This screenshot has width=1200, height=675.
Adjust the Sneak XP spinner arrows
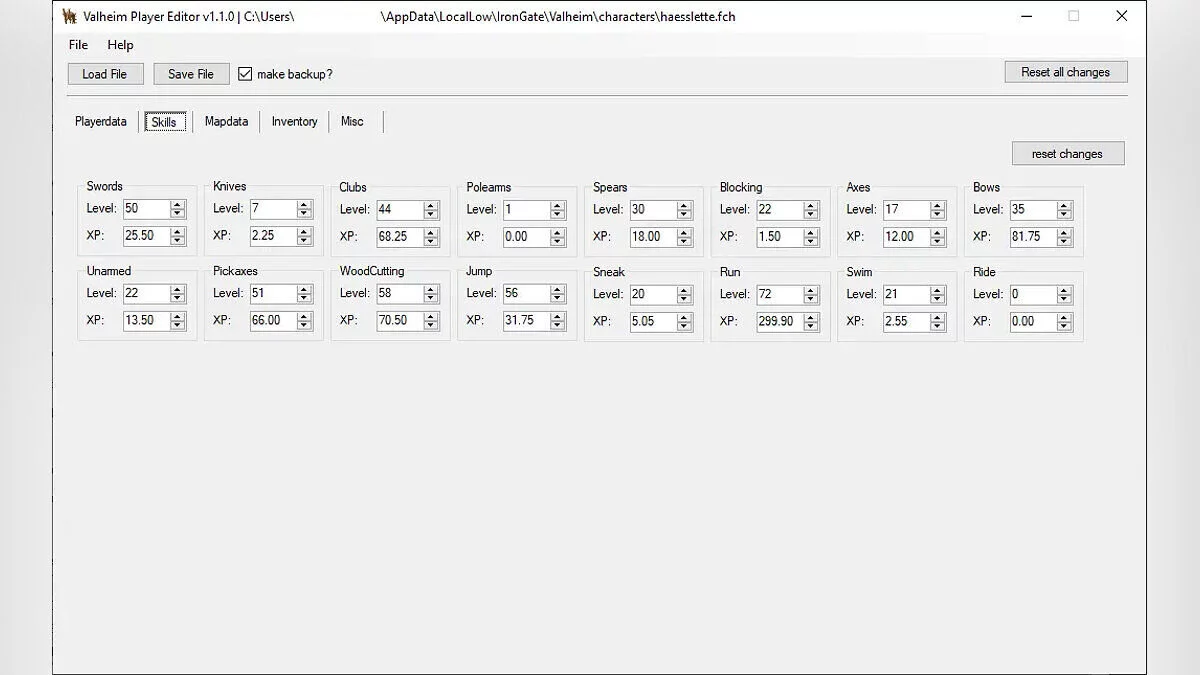tap(684, 322)
